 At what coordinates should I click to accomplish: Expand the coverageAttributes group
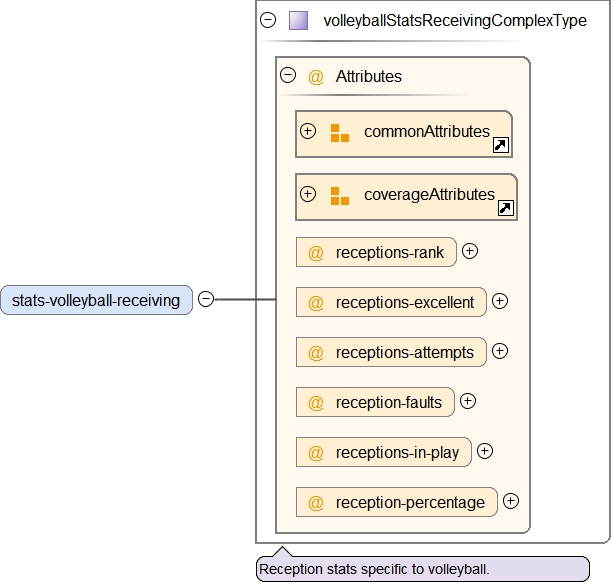[308, 194]
